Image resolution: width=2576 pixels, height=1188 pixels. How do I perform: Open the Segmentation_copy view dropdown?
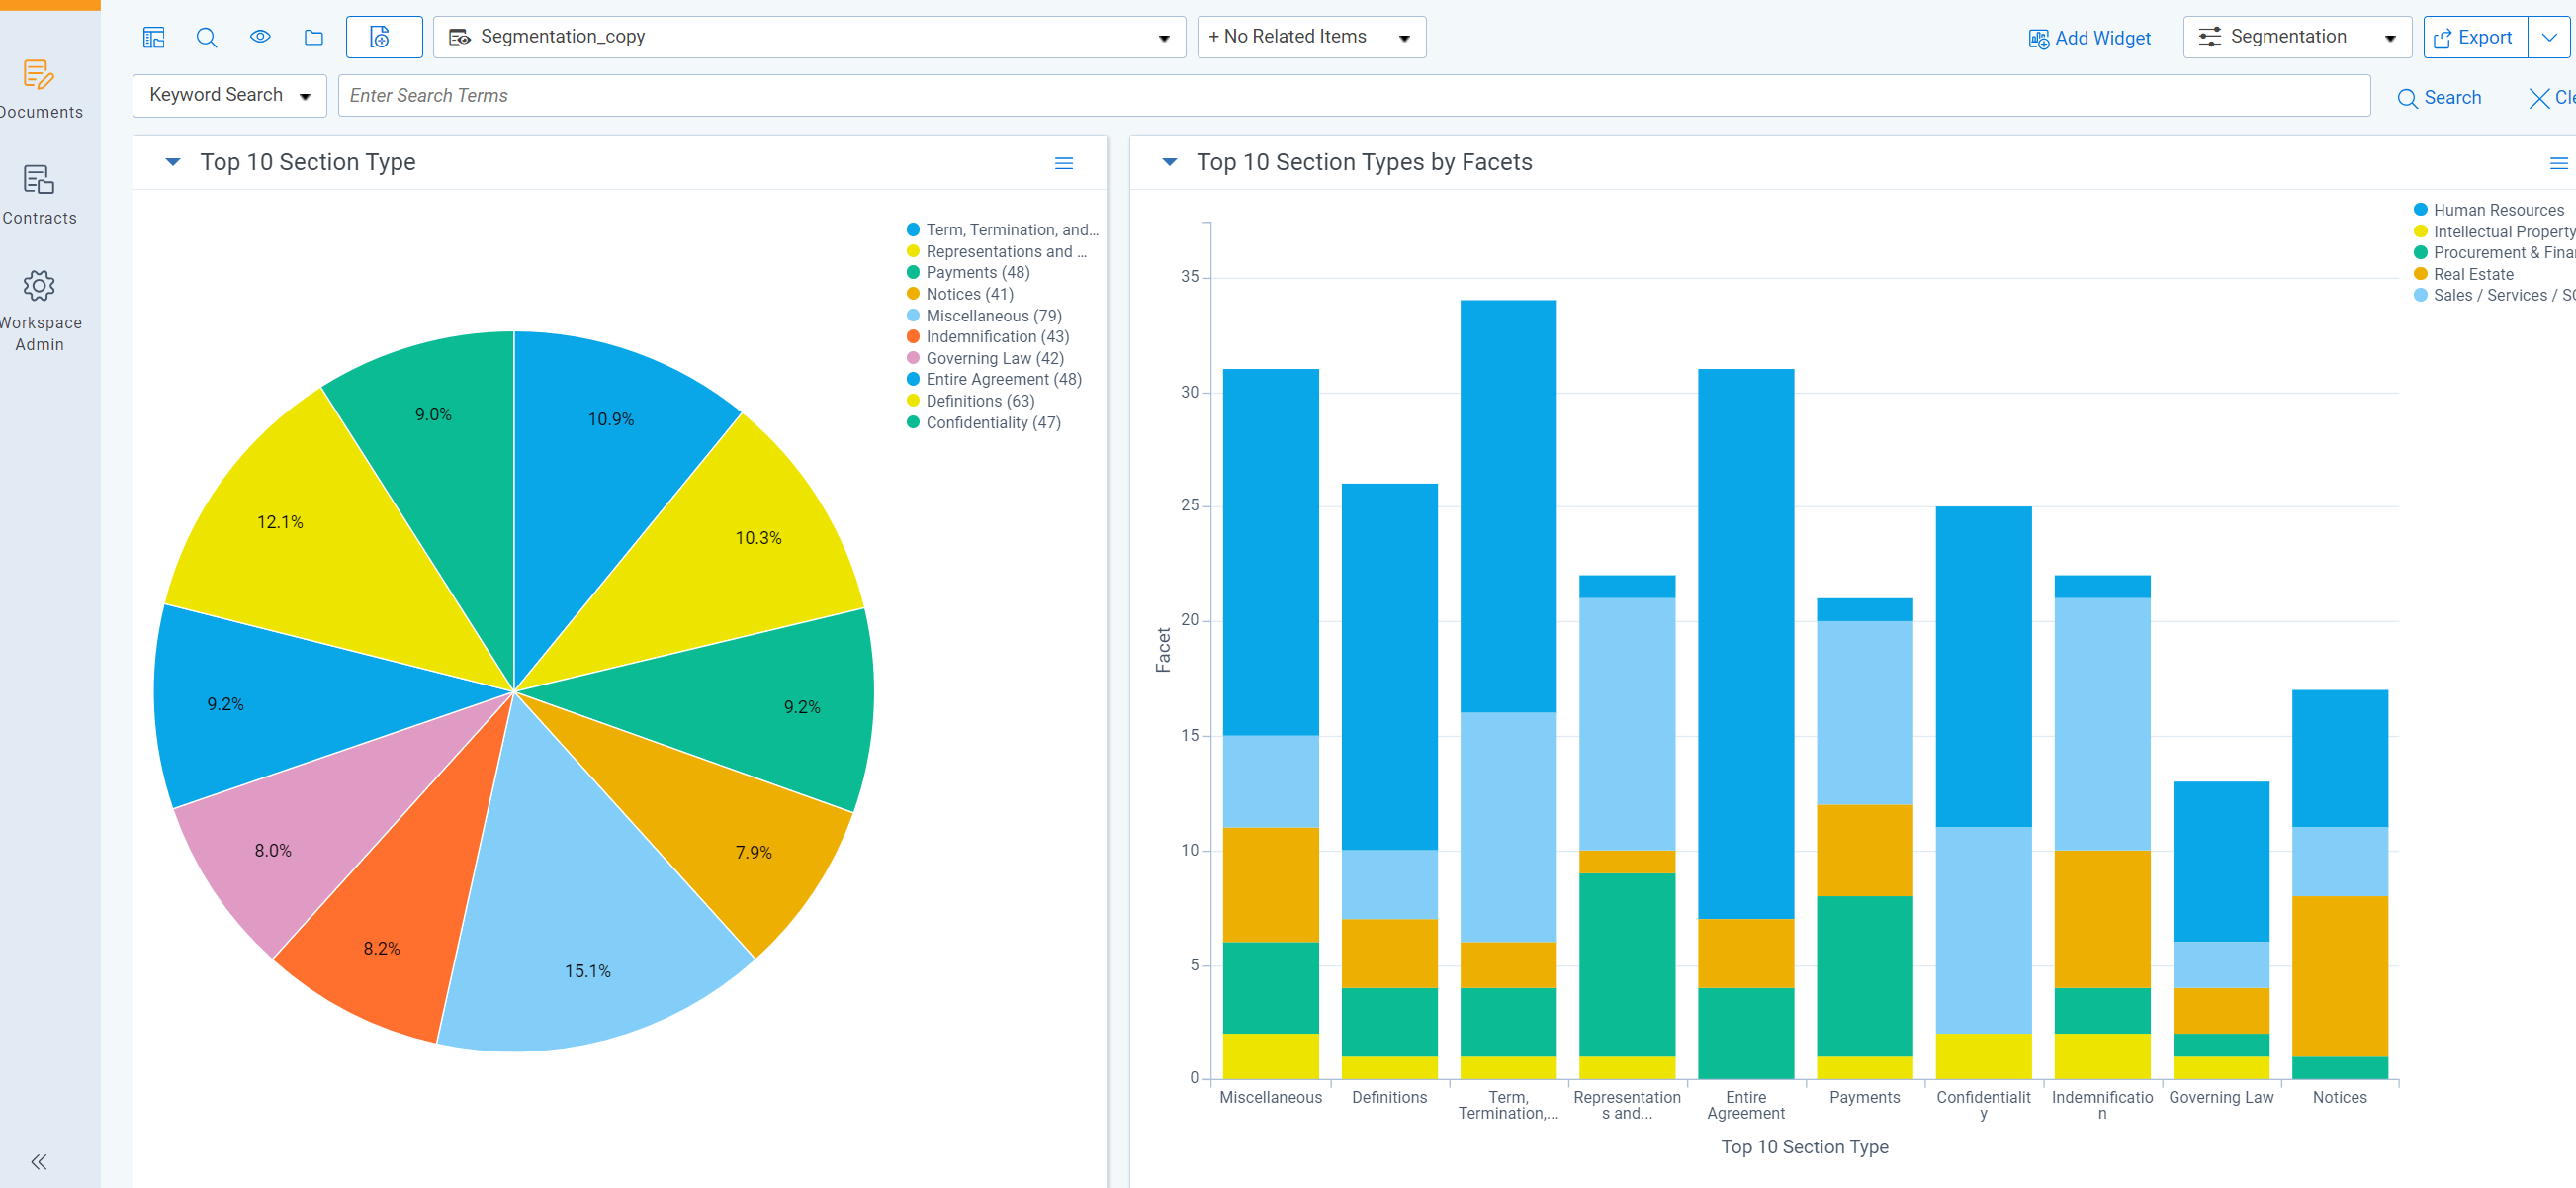tap(809, 37)
